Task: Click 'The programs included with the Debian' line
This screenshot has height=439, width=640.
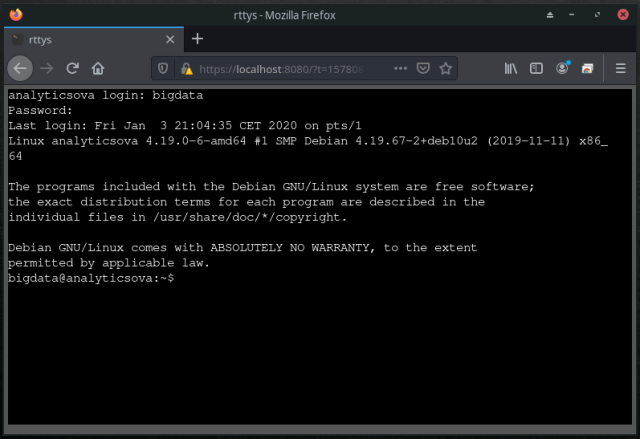Action: pos(271,187)
